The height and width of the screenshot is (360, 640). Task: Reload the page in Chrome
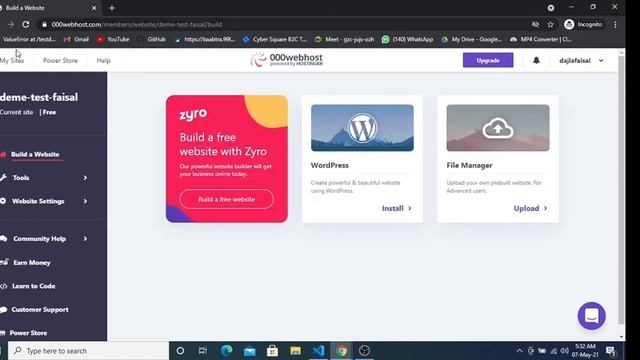pyautogui.click(x=26, y=24)
